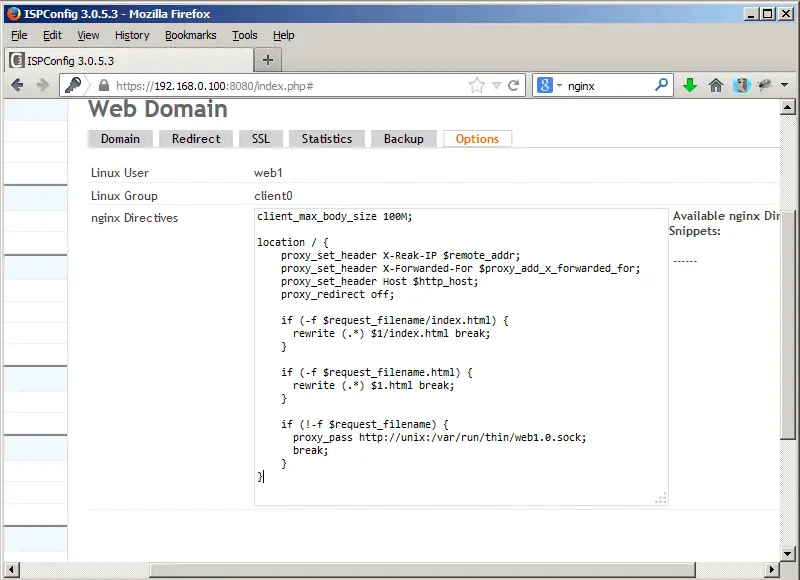The width and height of the screenshot is (800, 580).
Task: Switch to the Statistics tab
Action: 327,139
